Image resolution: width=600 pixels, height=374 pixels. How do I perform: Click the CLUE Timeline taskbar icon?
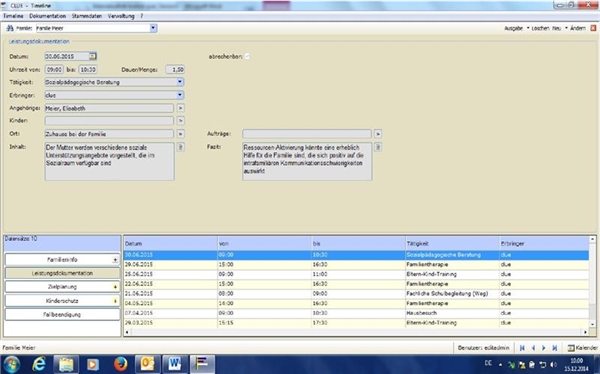202,364
